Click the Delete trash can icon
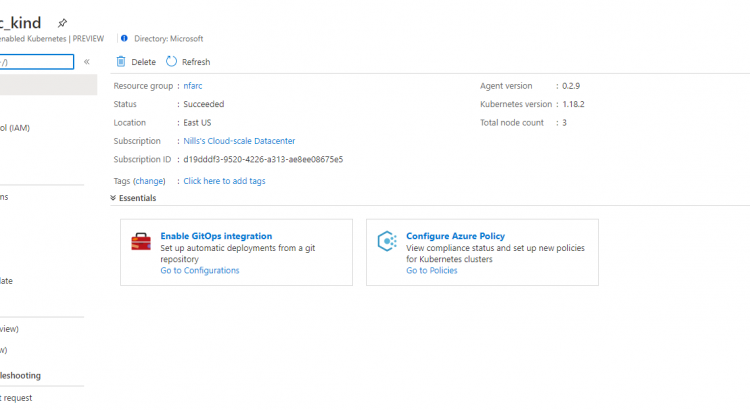Image resolution: width=750 pixels, height=410 pixels. (x=121, y=62)
